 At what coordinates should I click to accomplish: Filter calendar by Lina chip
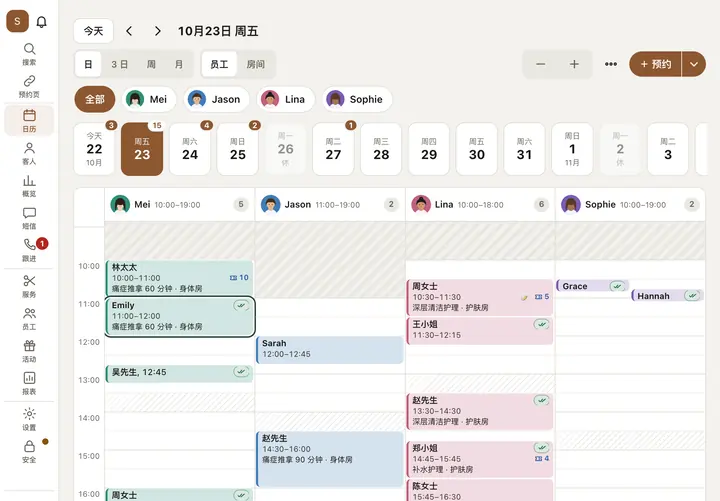click(285, 99)
